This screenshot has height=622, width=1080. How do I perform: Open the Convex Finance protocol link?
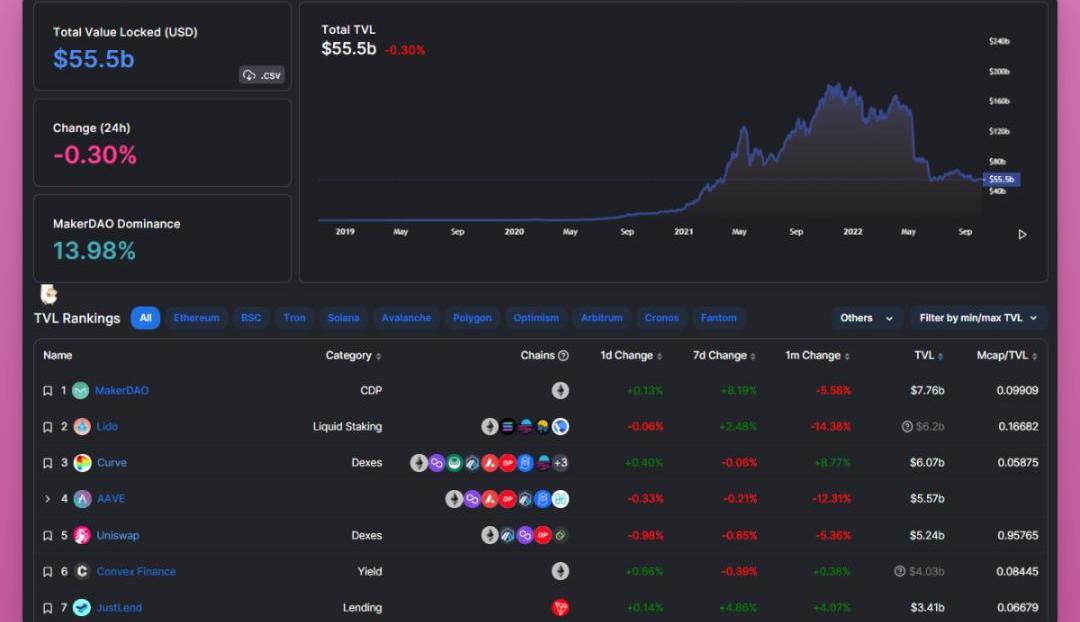tap(136, 572)
